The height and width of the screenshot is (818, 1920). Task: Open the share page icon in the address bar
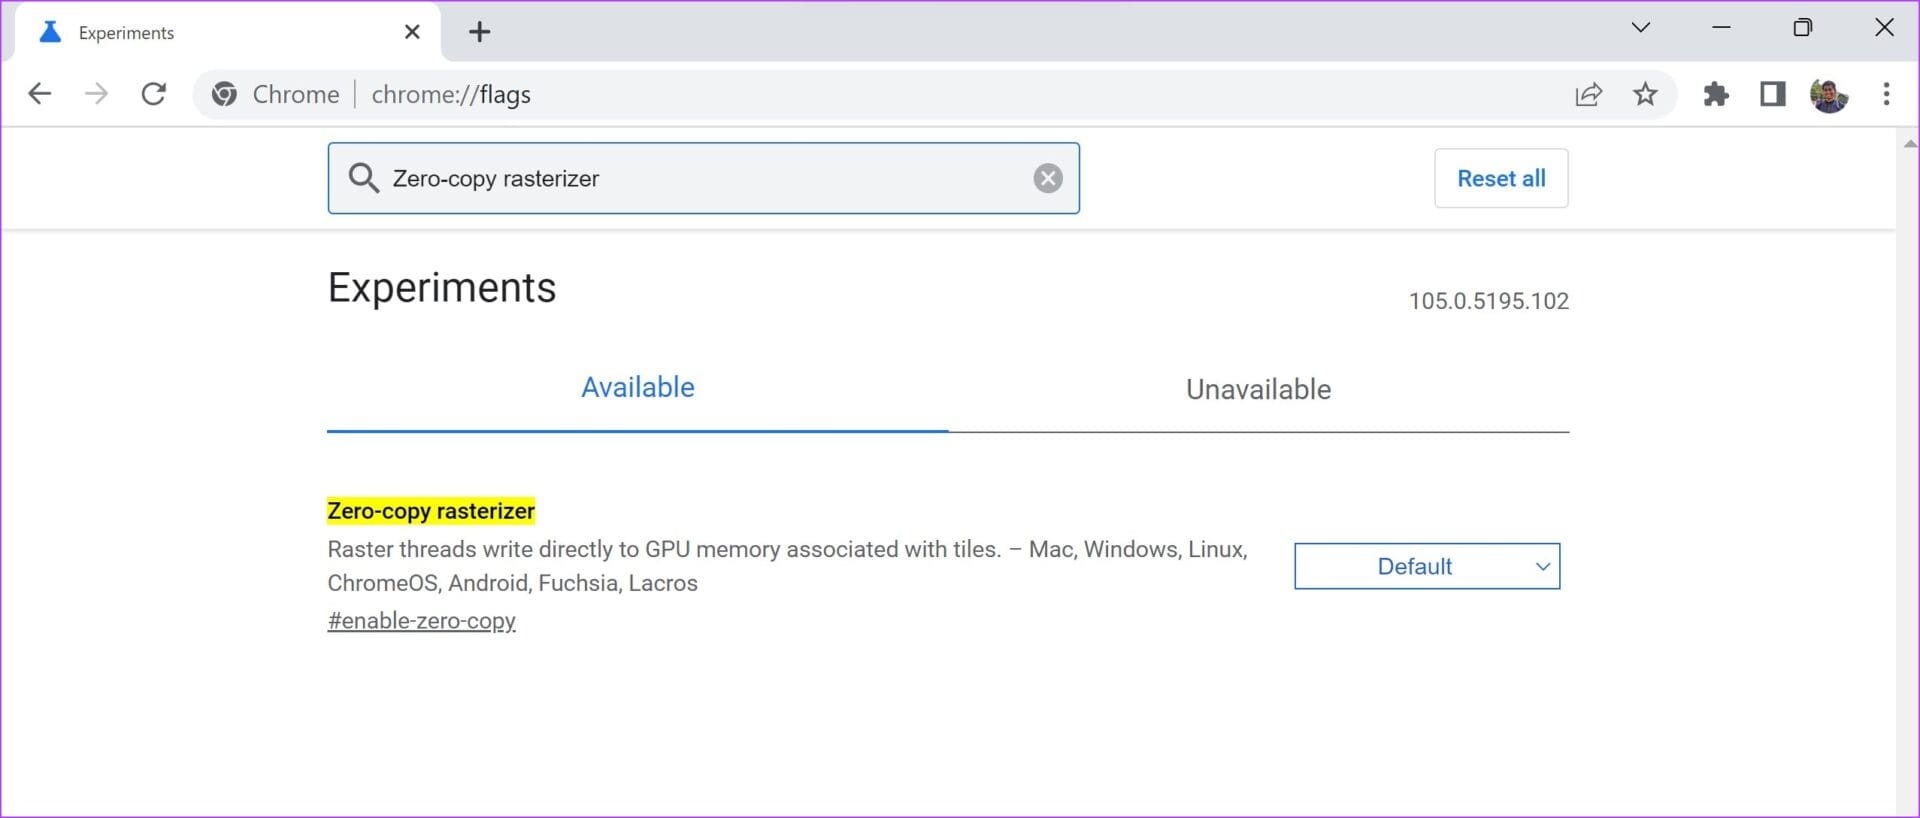[x=1588, y=94]
